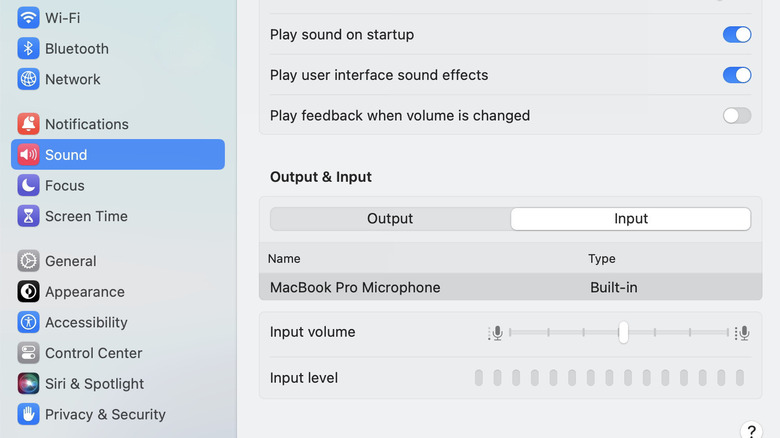This screenshot has width=780, height=438.
Task: Click the General gear icon
Action: [28, 261]
